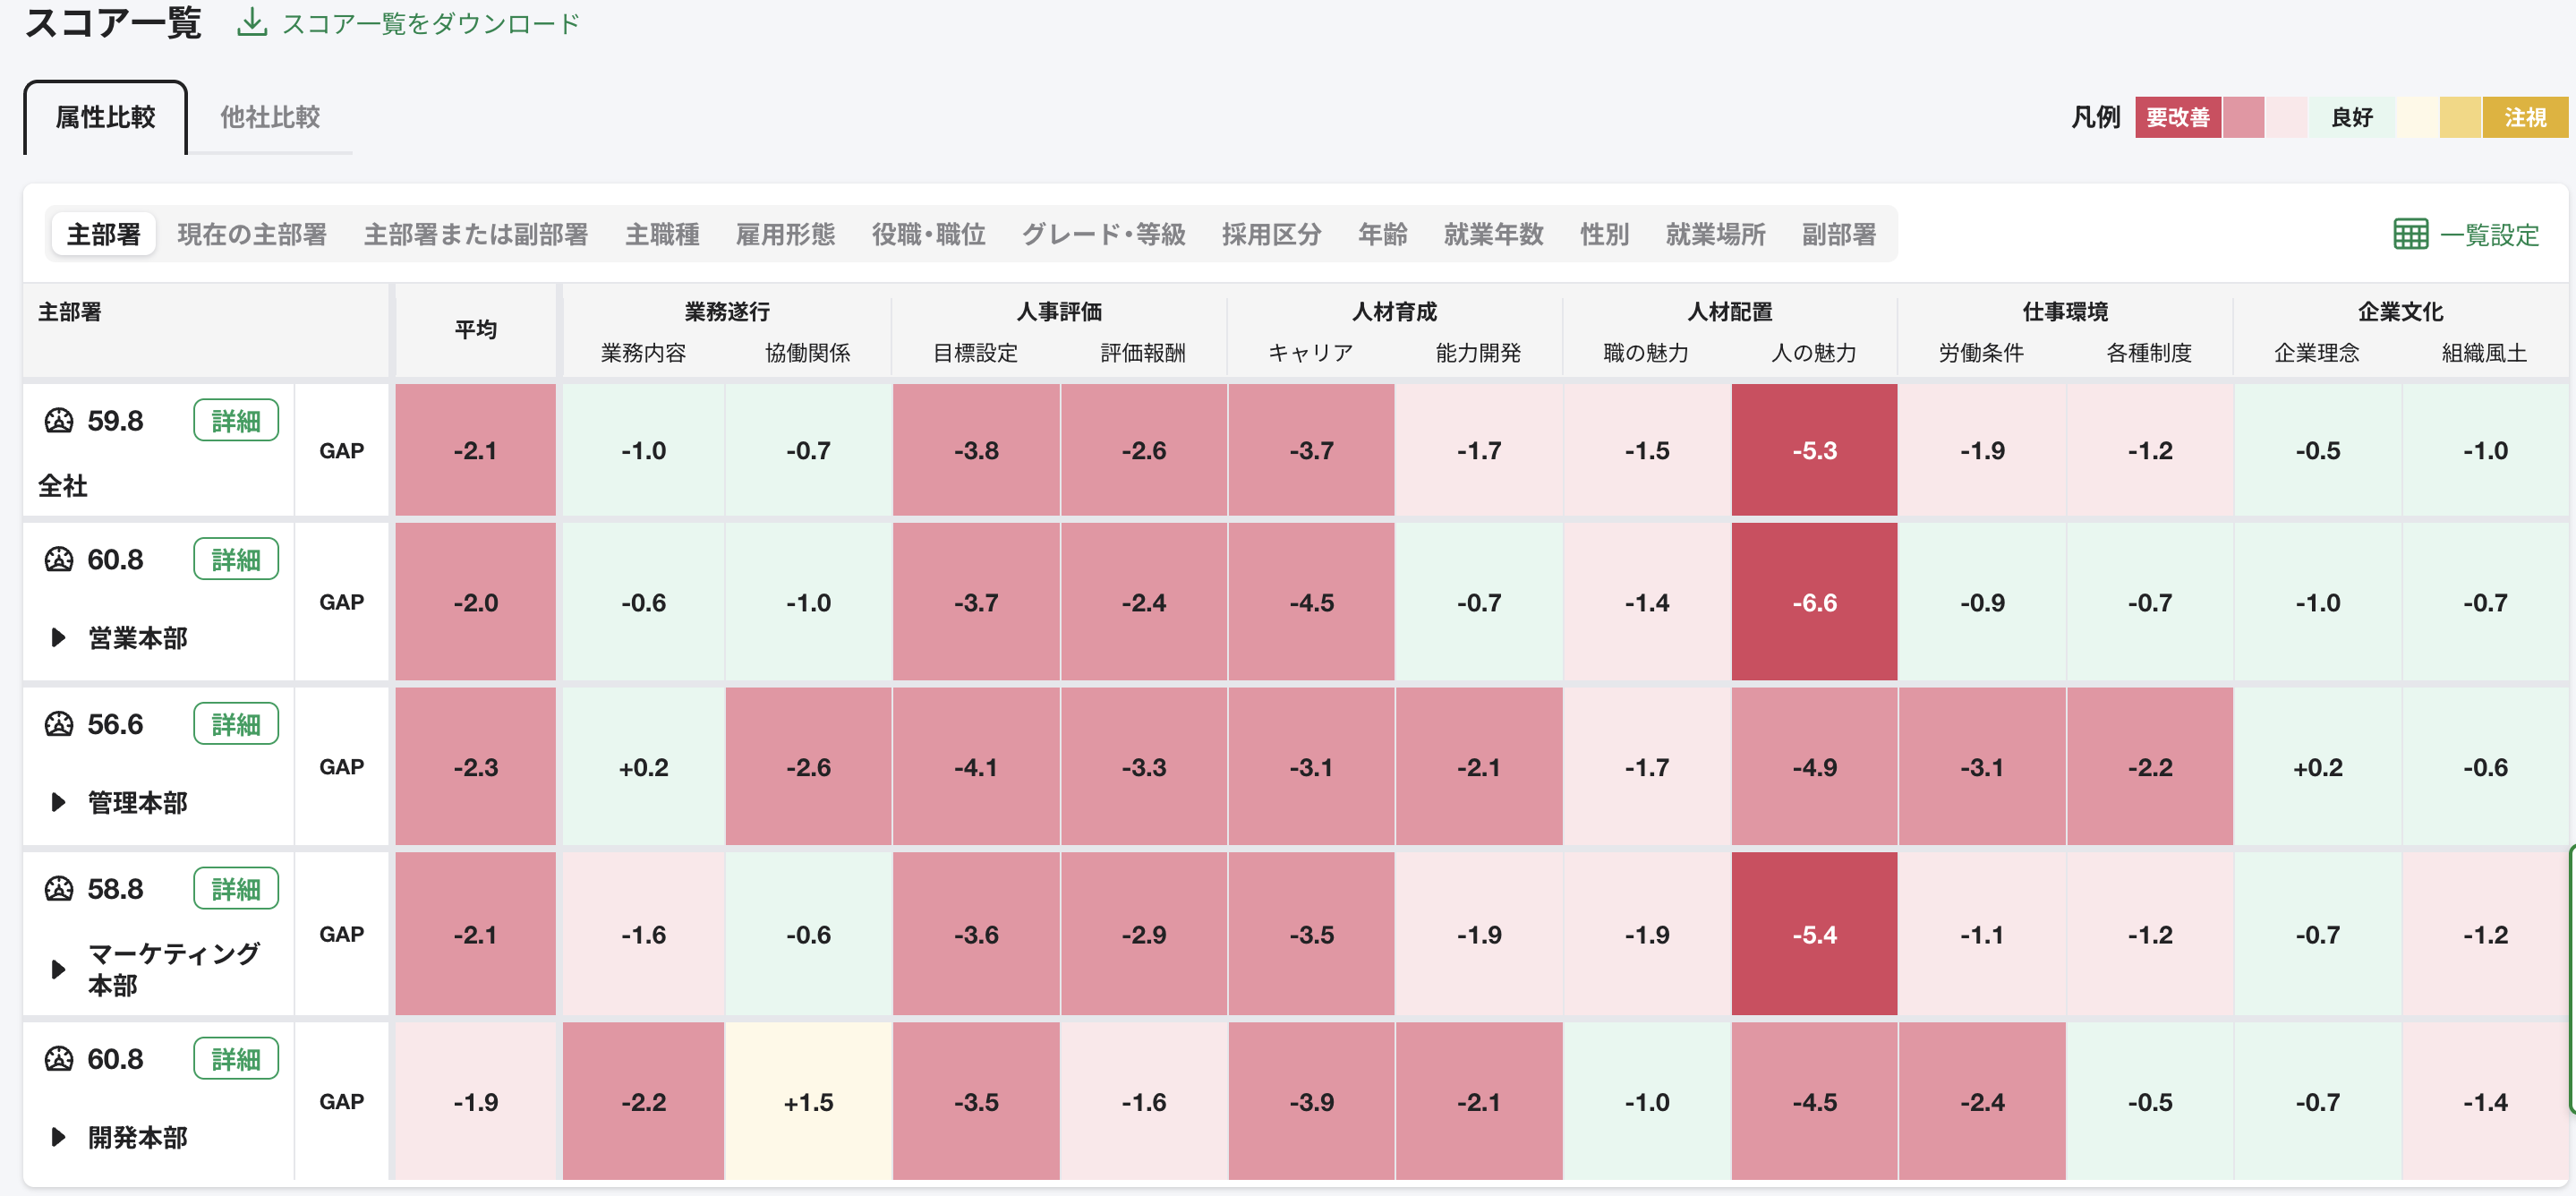The height and width of the screenshot is (1196, 2576).
Task: Click the 詳細 button for 全社
Action: 235,420
